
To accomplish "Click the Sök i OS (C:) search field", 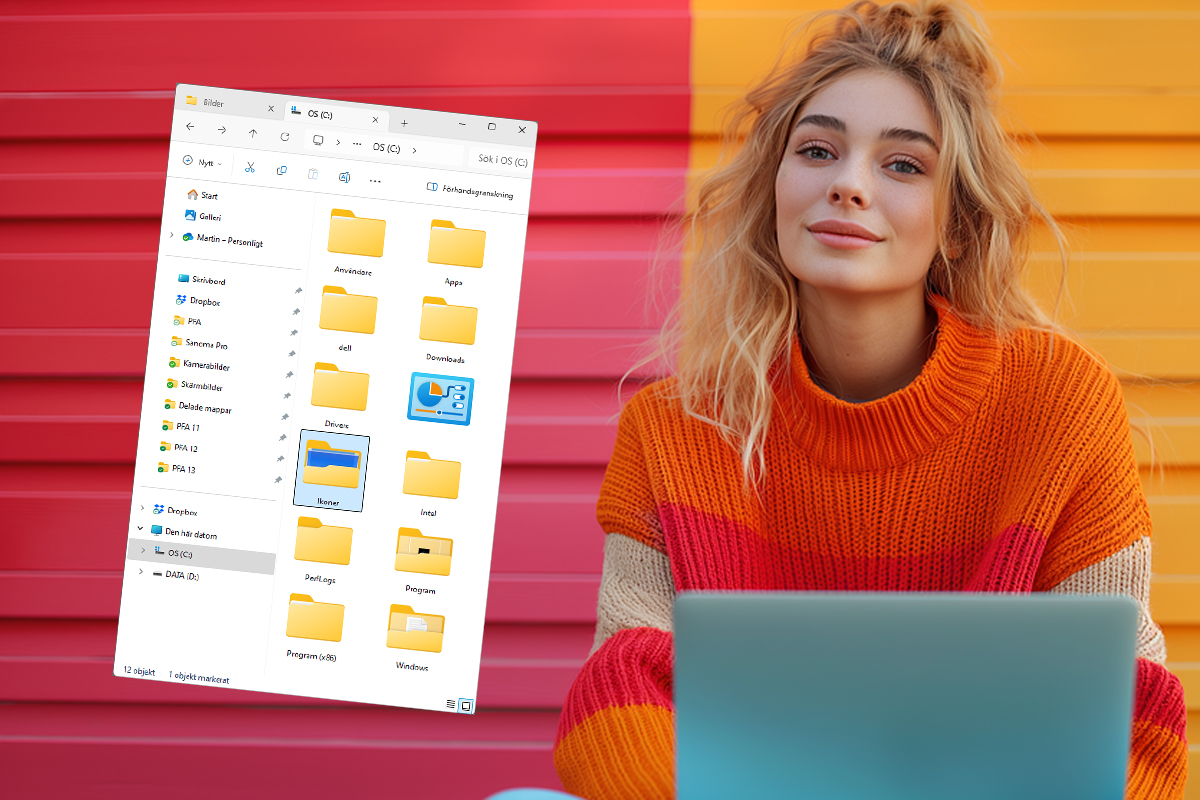I will point(502,159).
